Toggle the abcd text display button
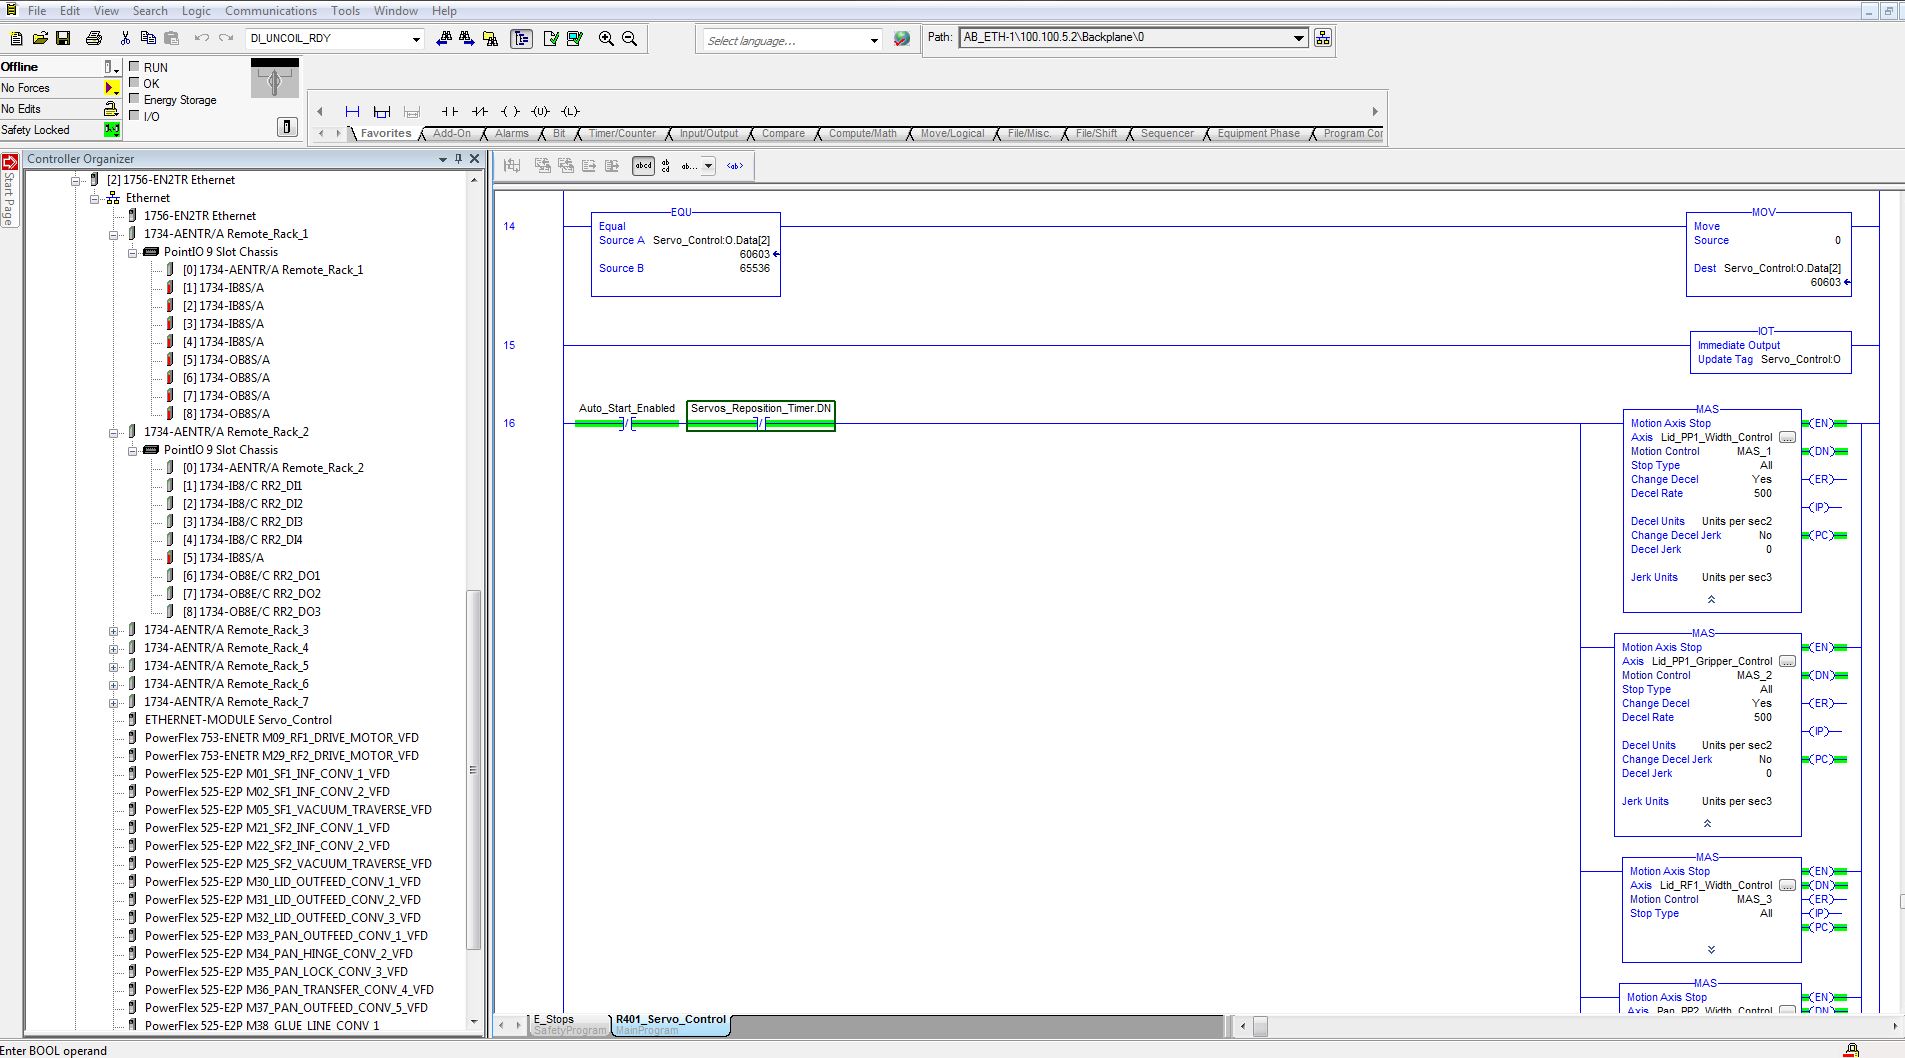Image resolution: width=1905 pixels, height=1058 pixels. pyautogui.click(x=643, y=166)
